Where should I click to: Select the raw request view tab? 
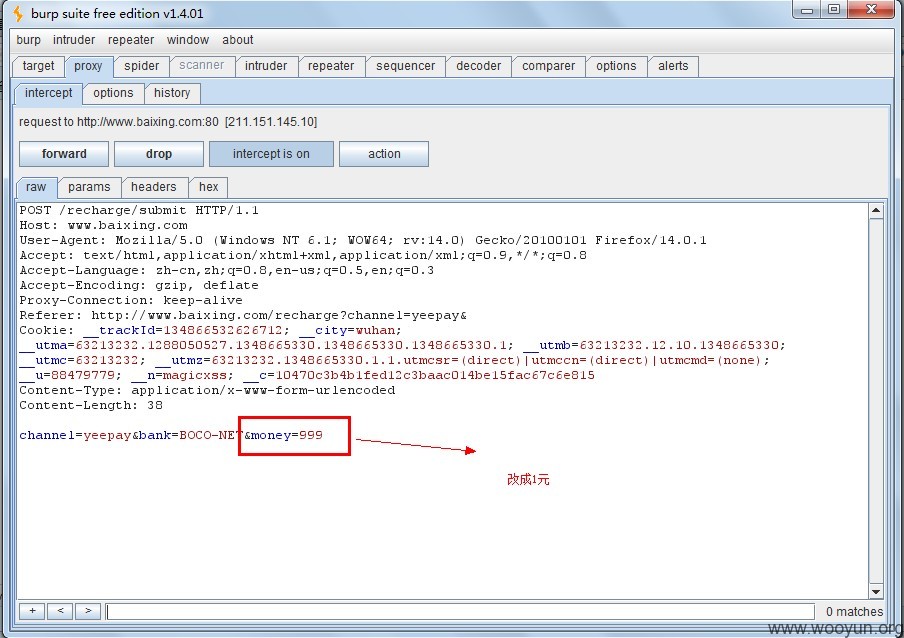pos(36,187)
